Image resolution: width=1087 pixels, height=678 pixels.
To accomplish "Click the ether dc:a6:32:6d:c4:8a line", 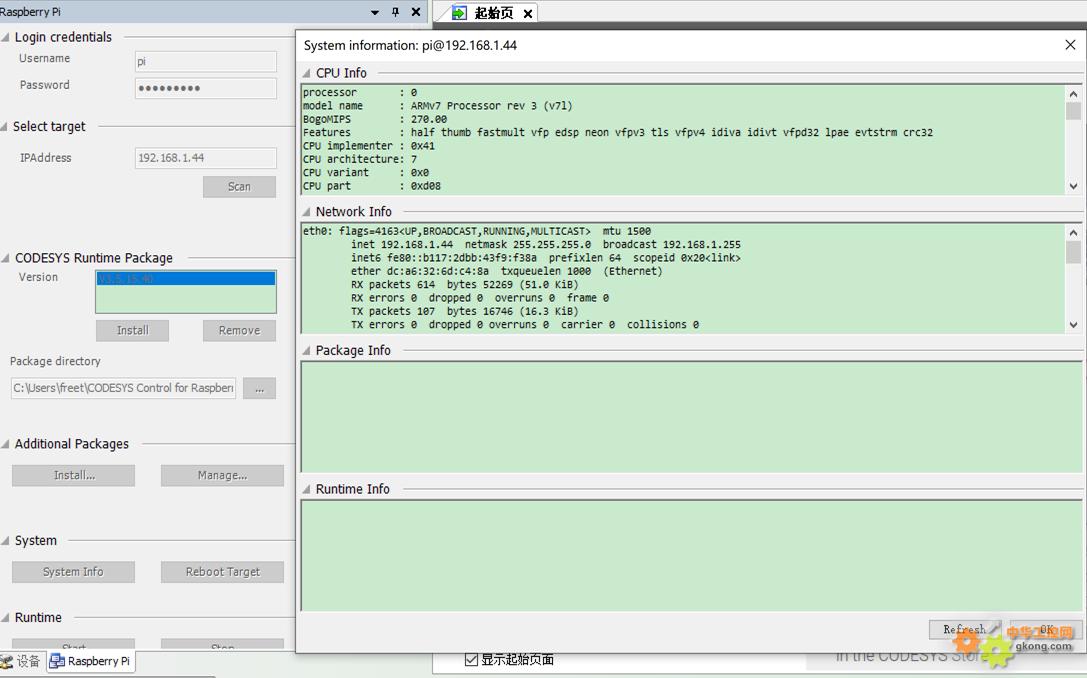I will click(x=506, y=272).
